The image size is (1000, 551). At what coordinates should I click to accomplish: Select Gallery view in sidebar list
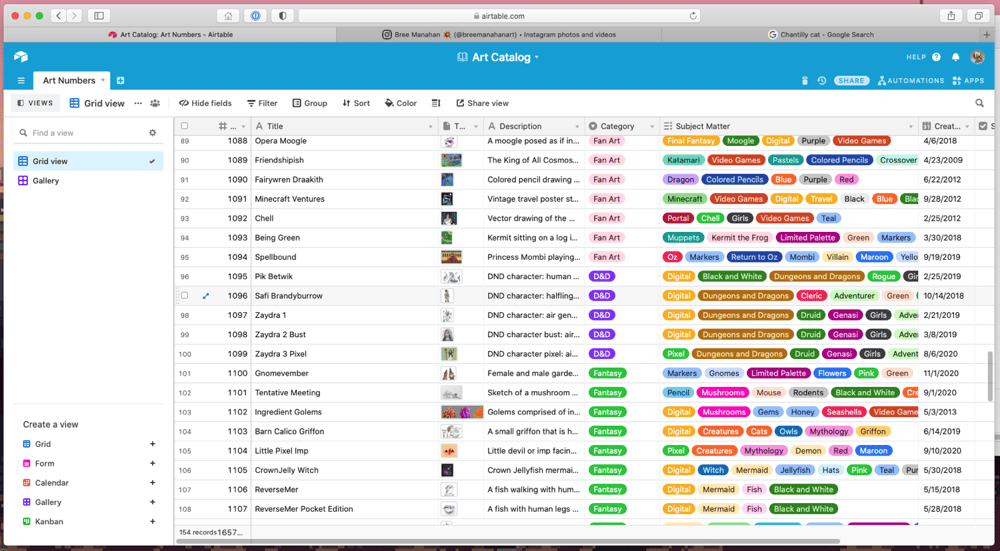pos(88,180)
